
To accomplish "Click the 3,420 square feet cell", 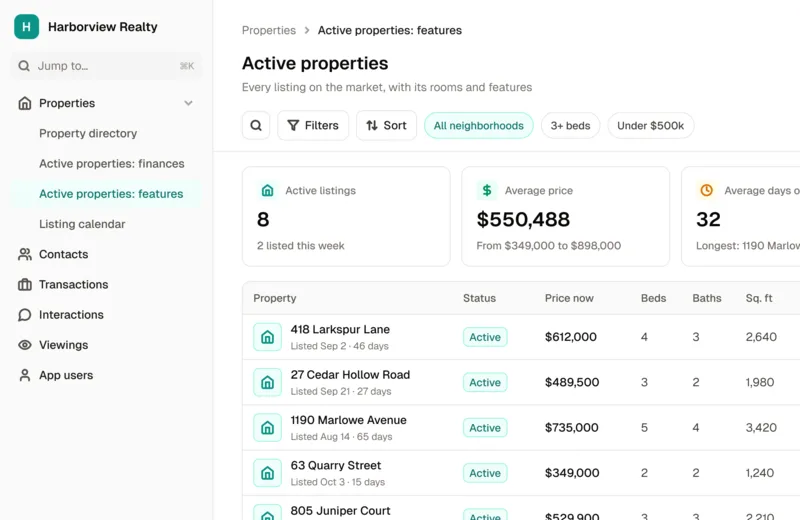I will click(x=761, y=428).
